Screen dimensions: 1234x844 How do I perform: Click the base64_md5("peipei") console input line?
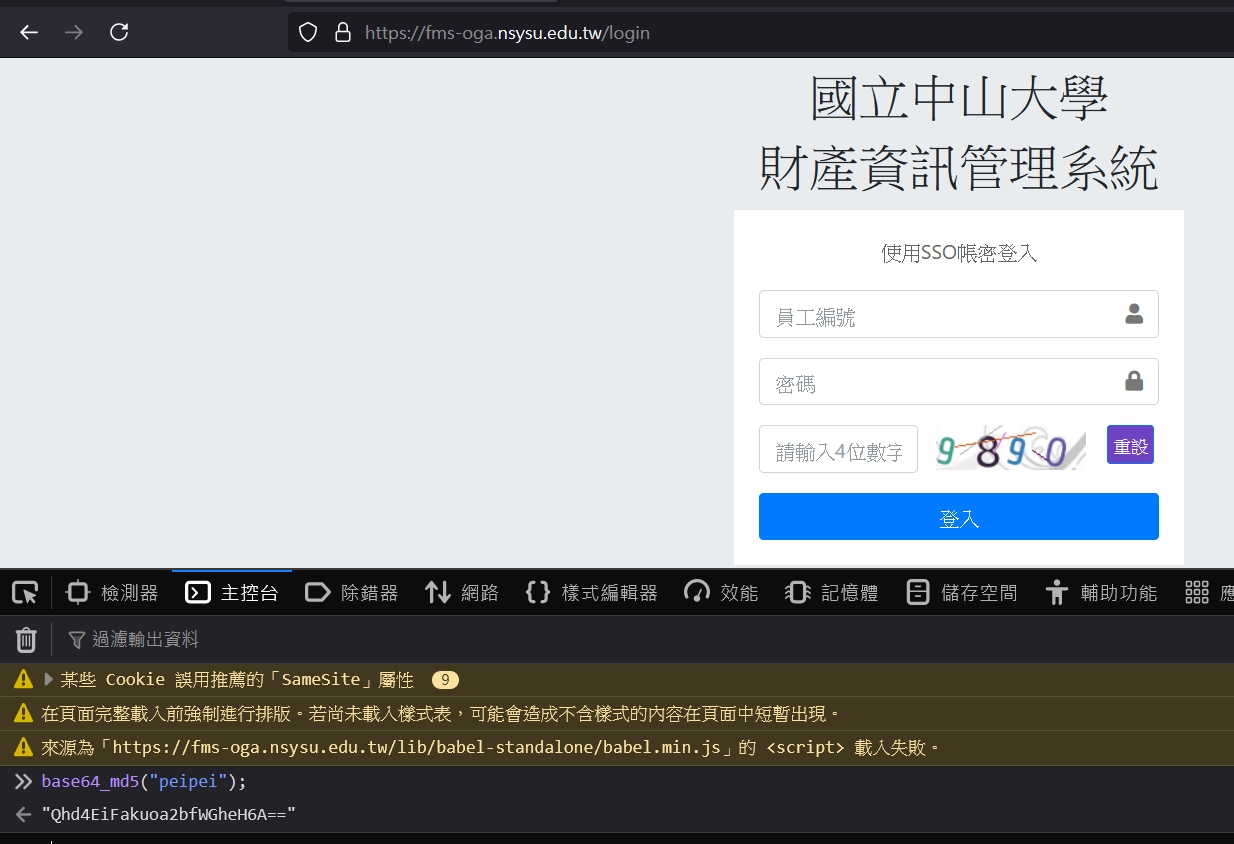[x=144, y=781]
